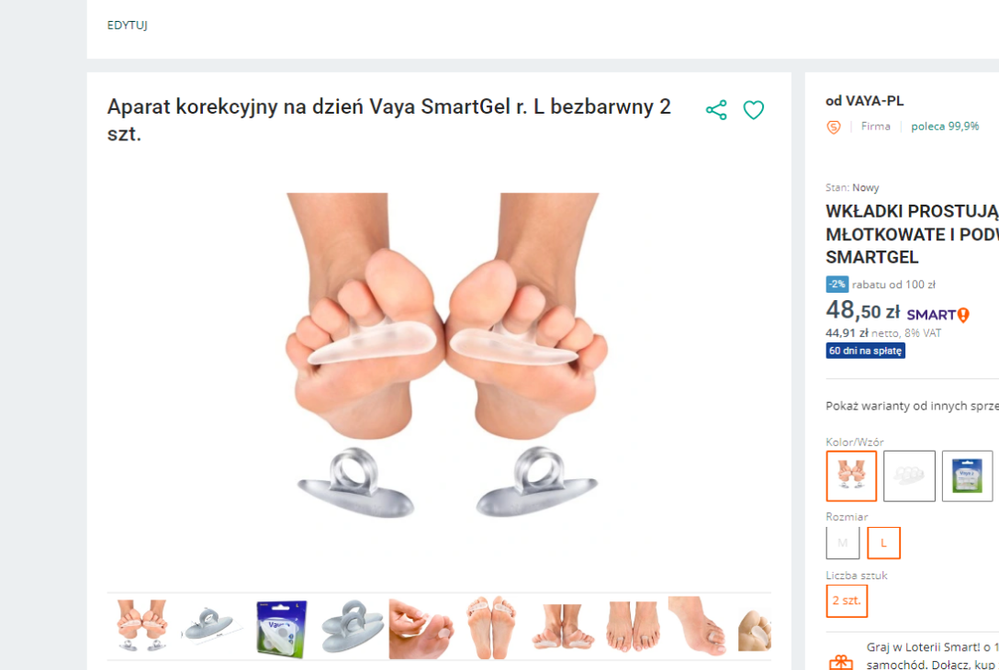The image size is (999, 670).
Task: Click the -2% rabat badge
Action: (837, 284)
